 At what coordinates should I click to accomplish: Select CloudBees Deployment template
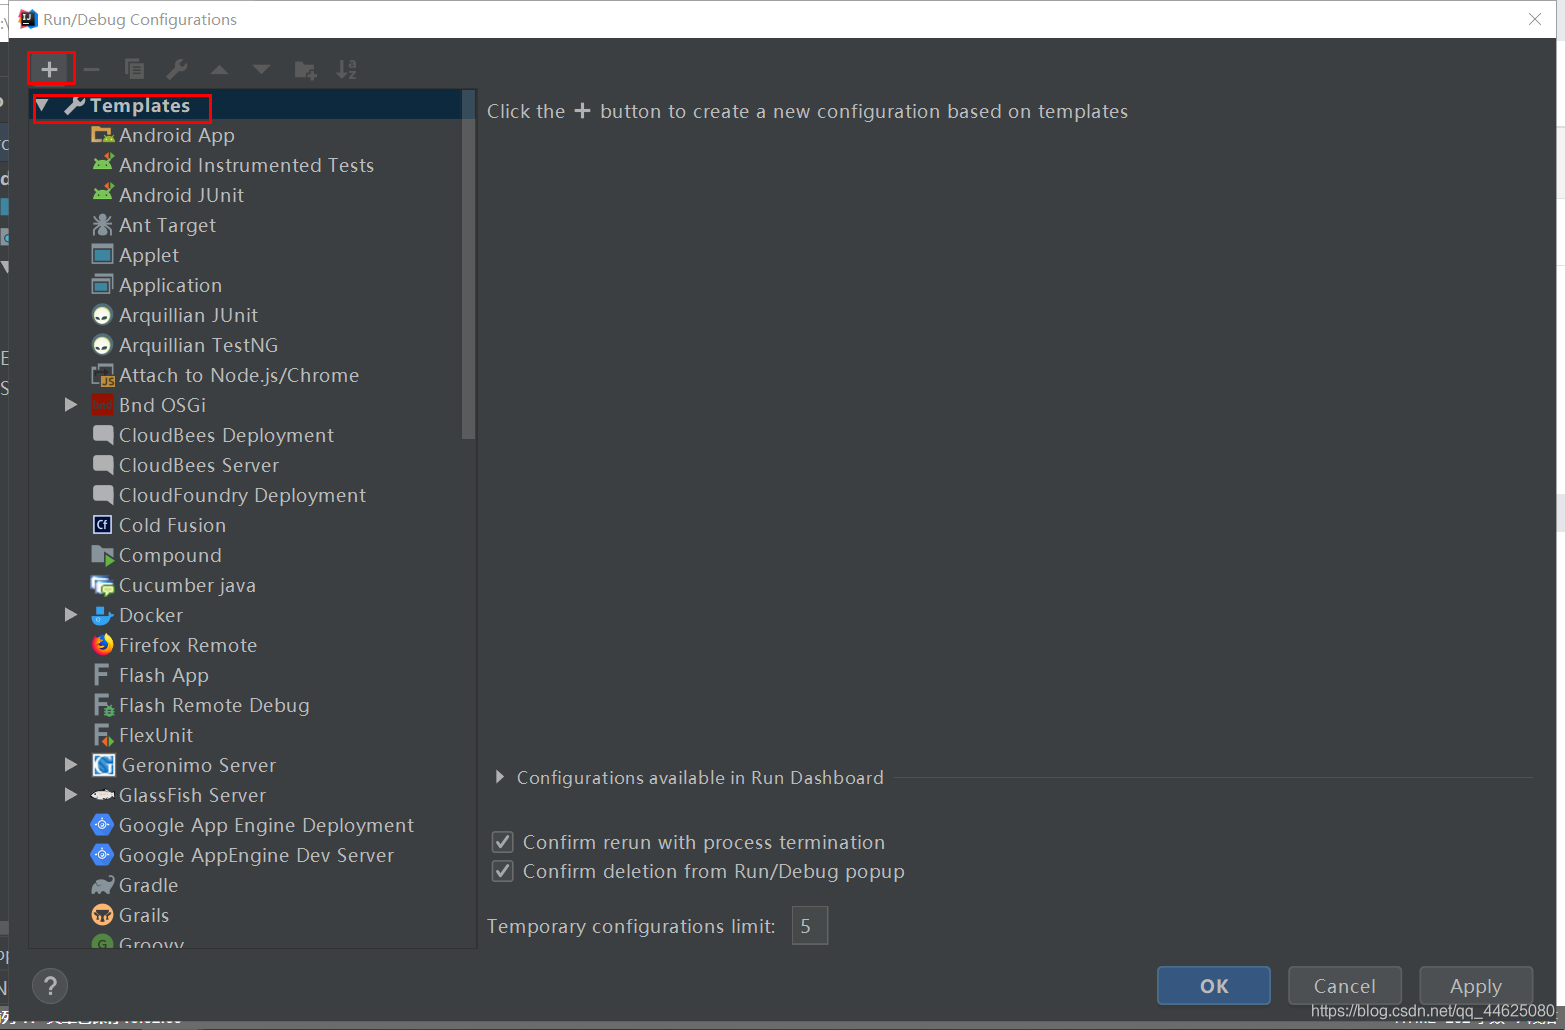point(226,435)
